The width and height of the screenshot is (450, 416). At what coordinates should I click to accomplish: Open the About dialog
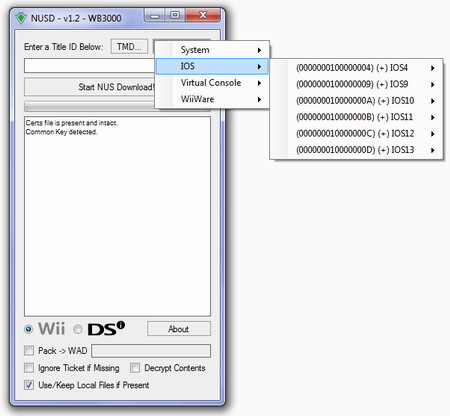[179, 329]
